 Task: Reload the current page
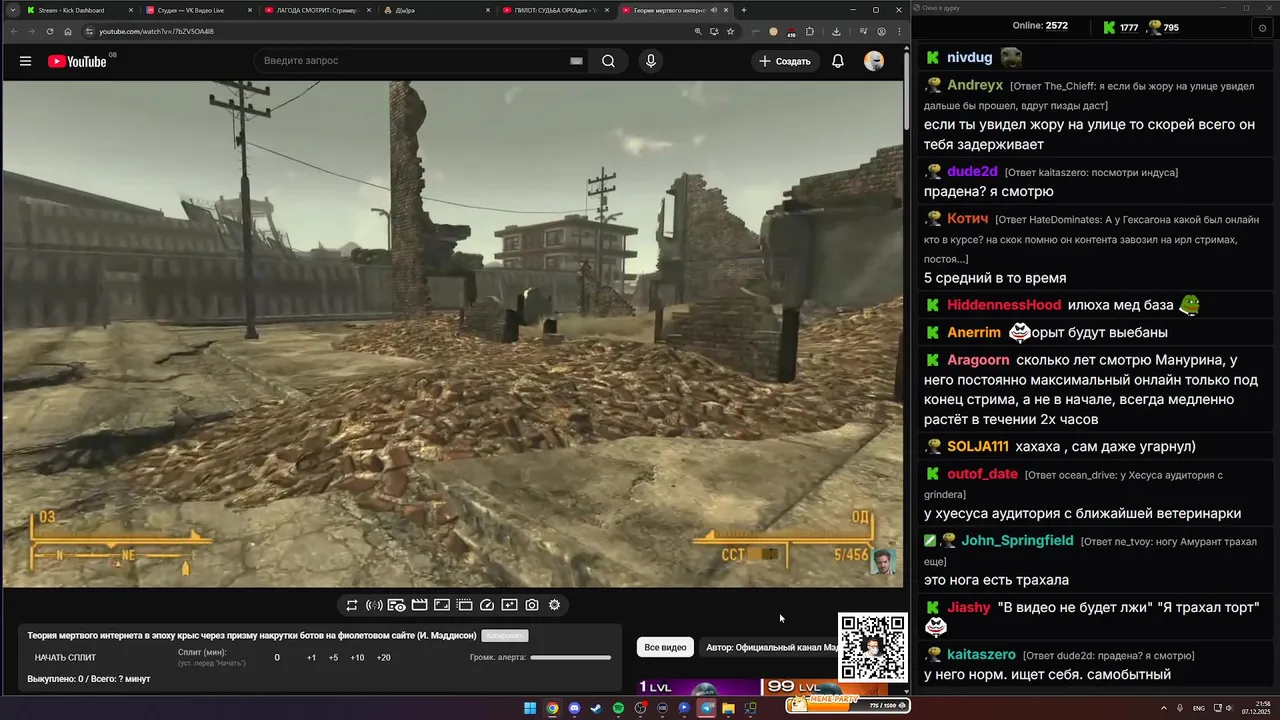[50, 31]
